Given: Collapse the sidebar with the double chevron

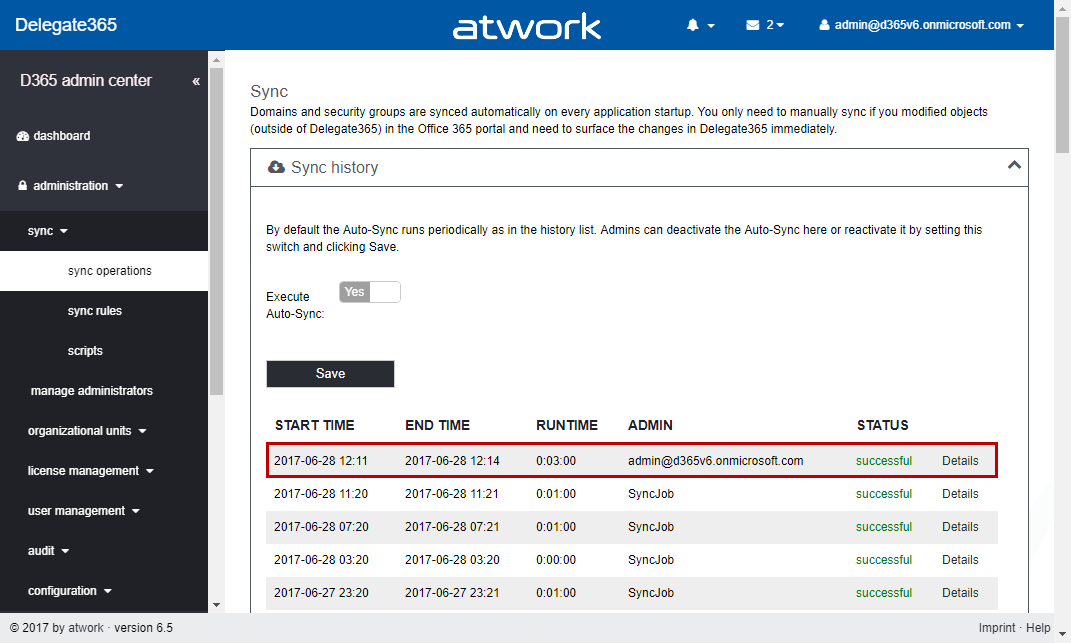Looking at the screenshot, I should pos(196,81).
